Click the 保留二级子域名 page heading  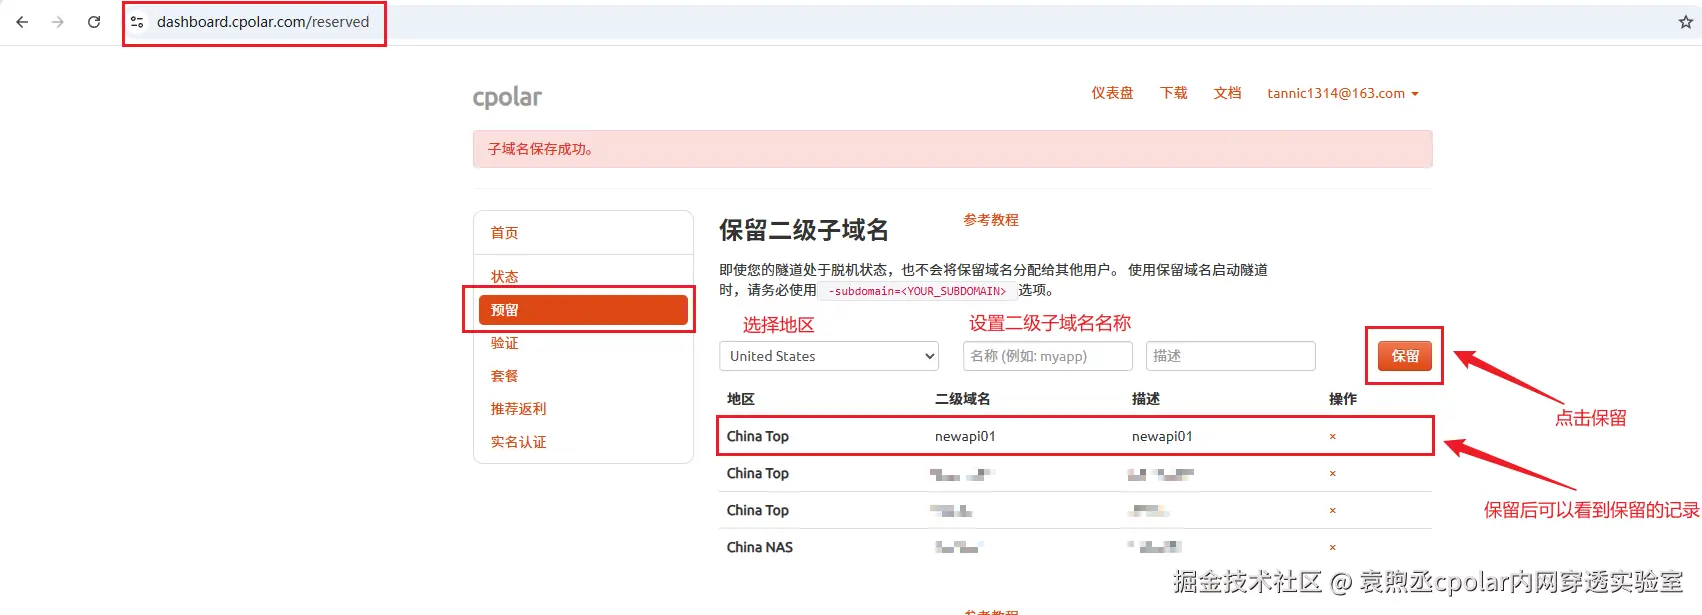(x=804, y=231)
